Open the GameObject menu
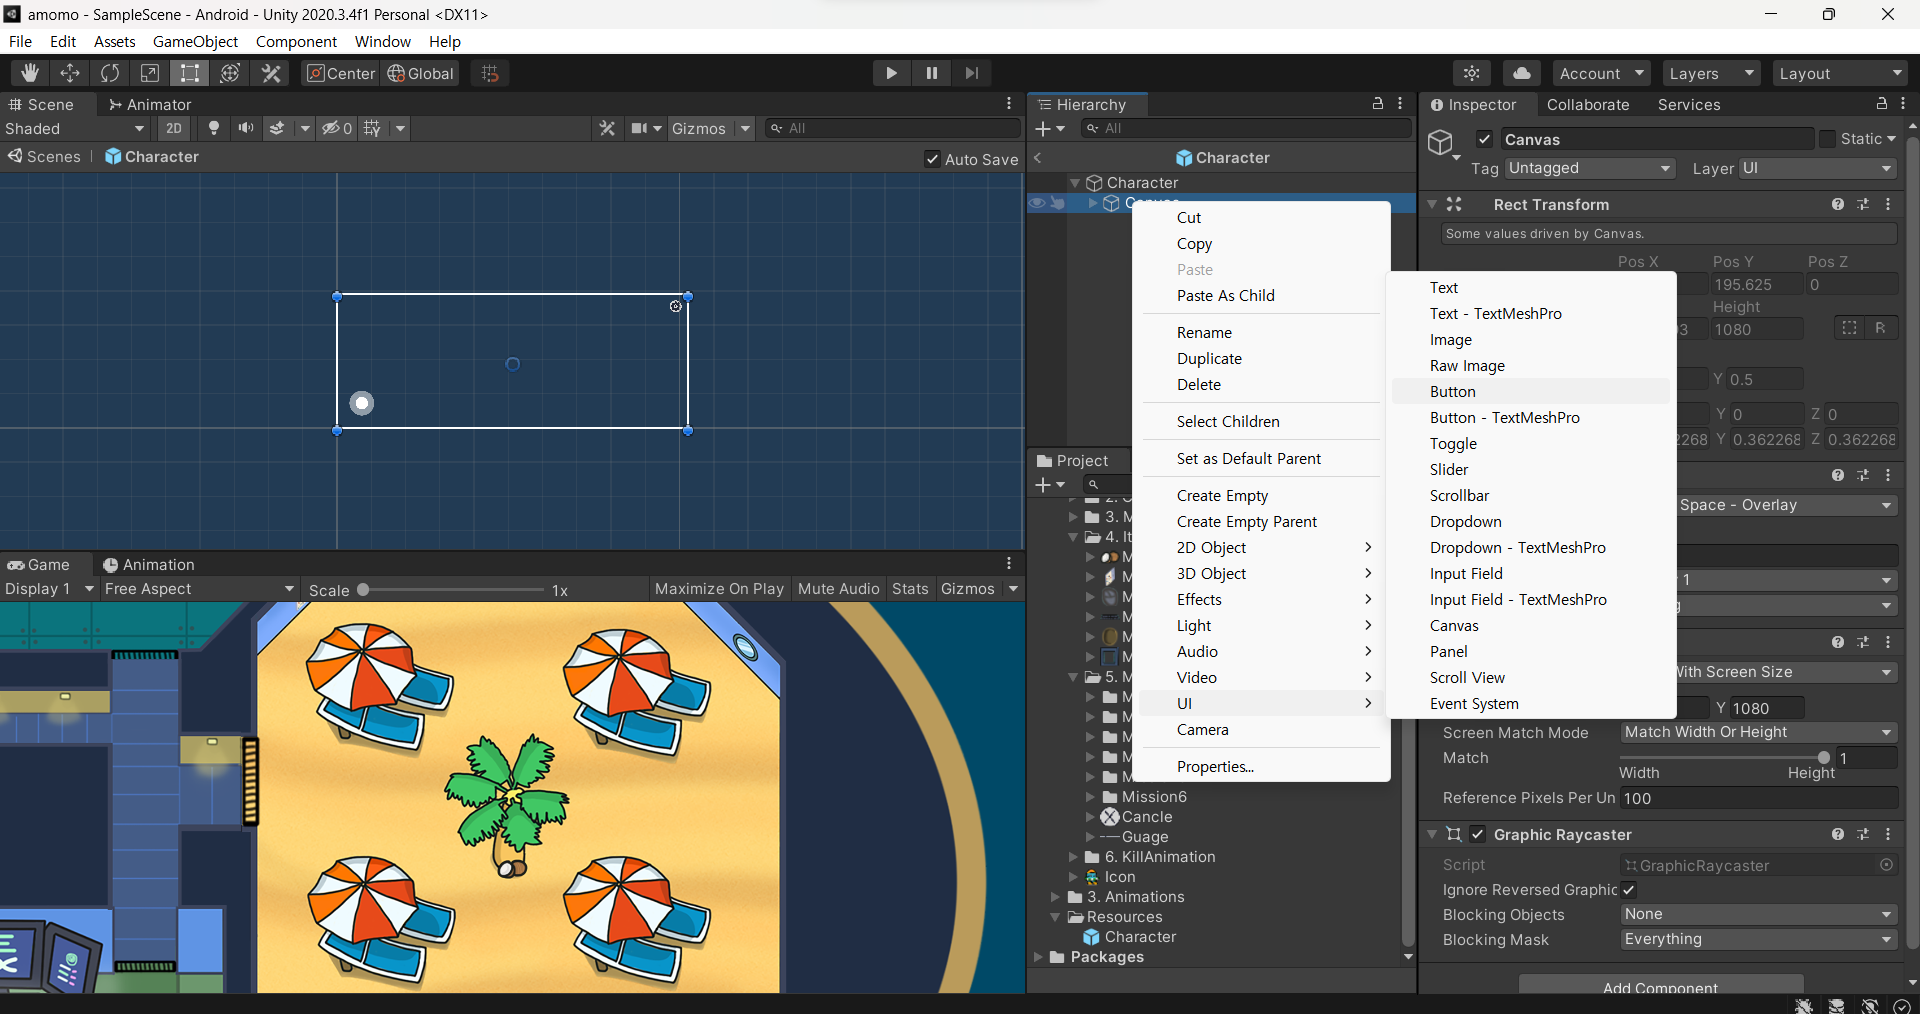This screenshot has height=1014, width=1920. (x=195, y=41)
